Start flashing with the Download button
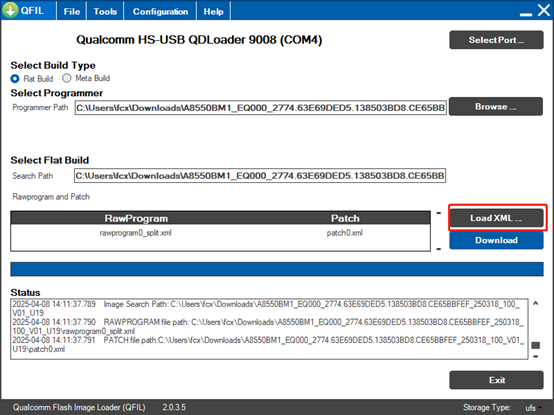The image size is (554, 415). [496, 240]
